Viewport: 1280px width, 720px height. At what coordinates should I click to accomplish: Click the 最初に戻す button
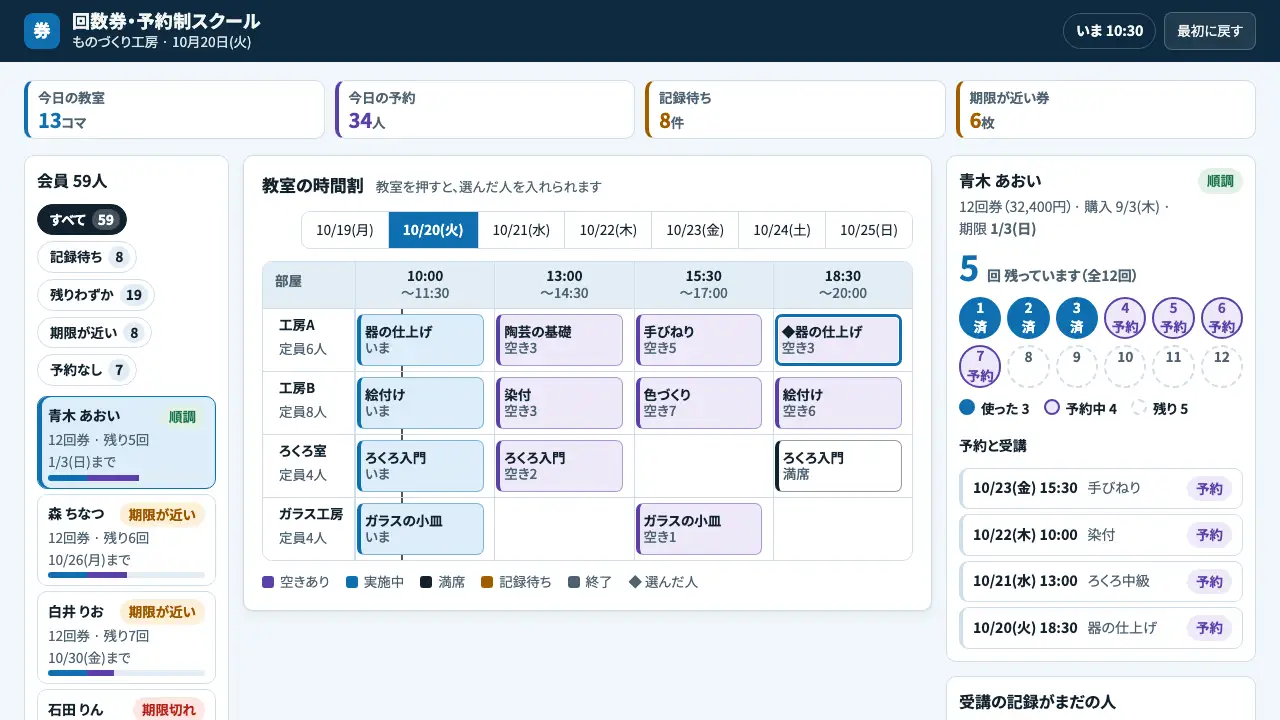click(1209, 31)
